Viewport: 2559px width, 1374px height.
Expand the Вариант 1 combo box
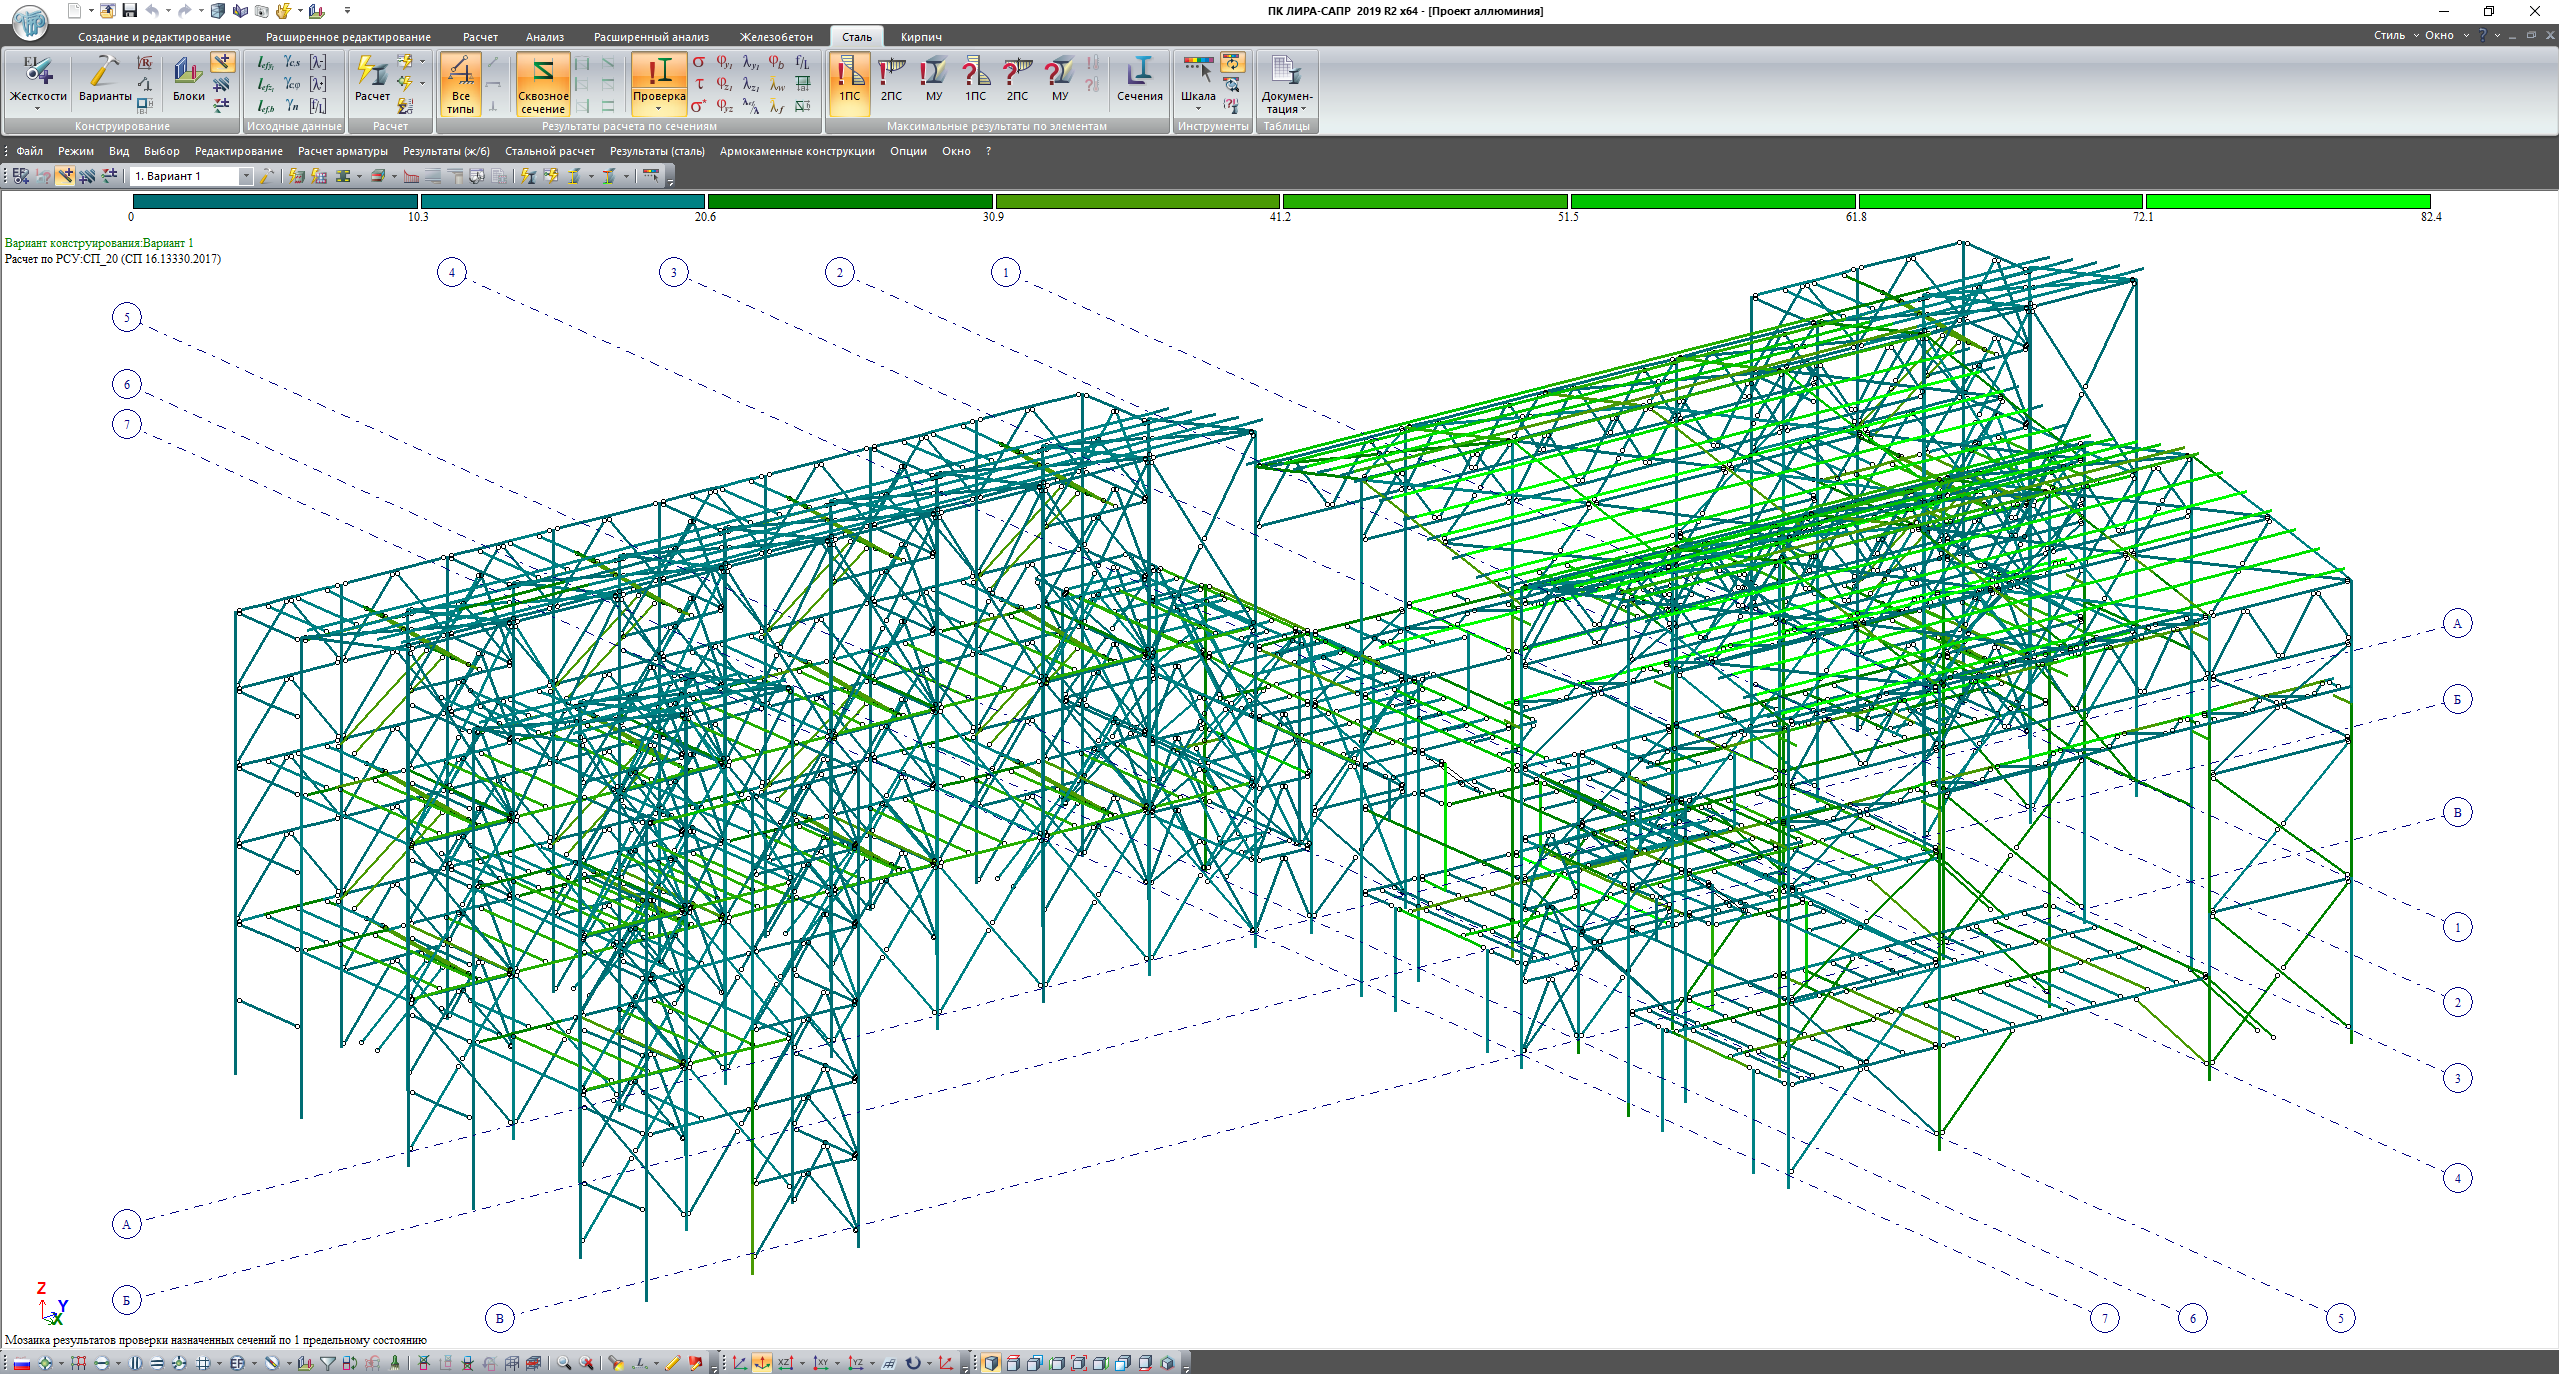click(x=245, y=176)
